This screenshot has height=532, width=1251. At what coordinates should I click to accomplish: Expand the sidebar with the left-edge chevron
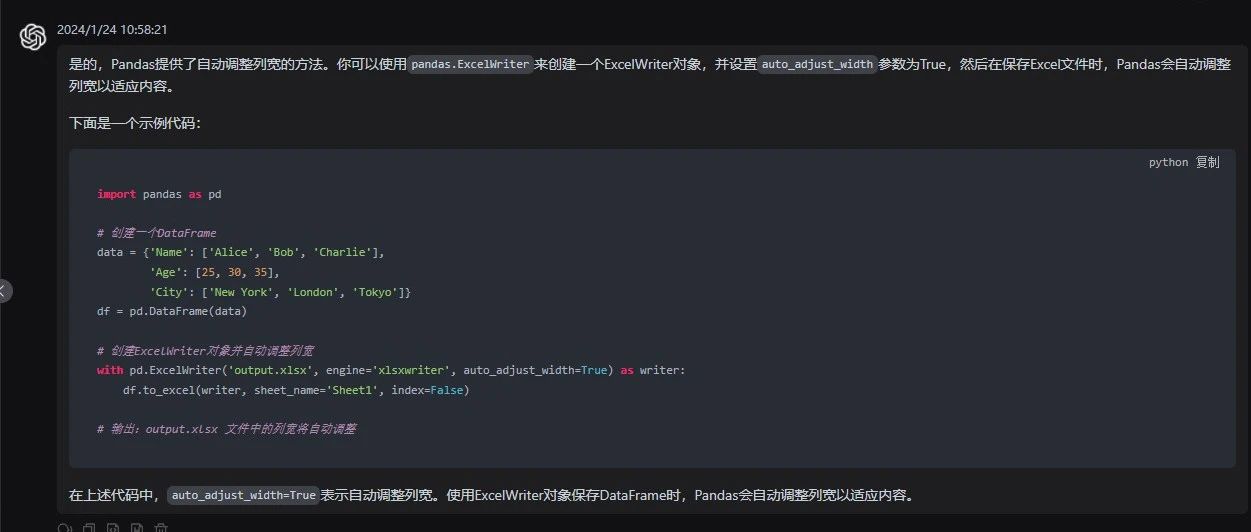[x=4, y=291]
